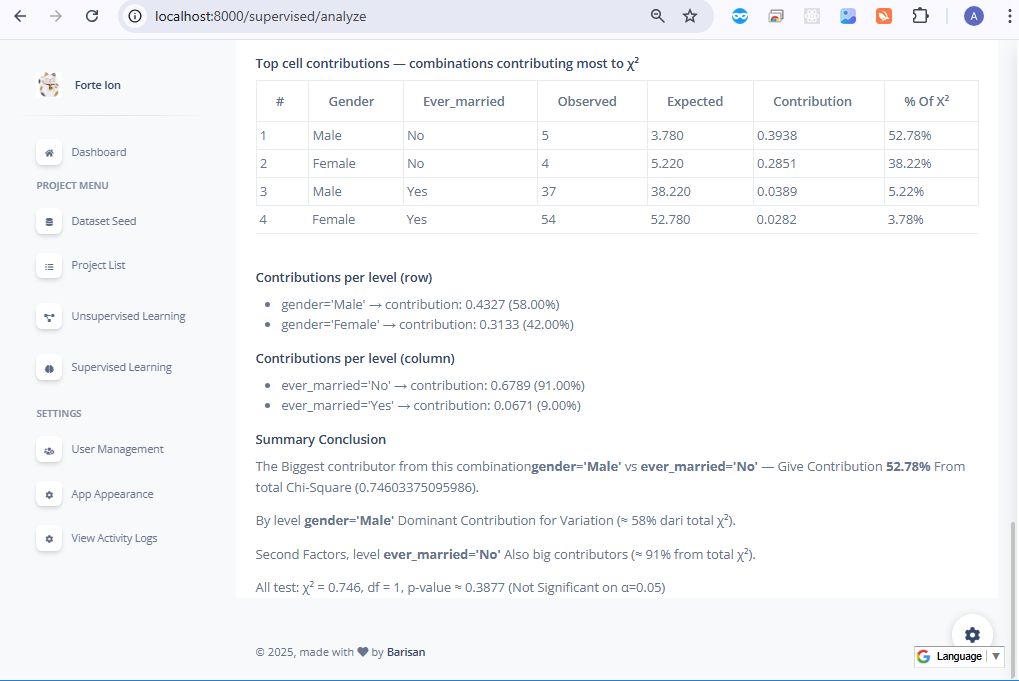Open the stacked-windows extension icon
1019x681 pixels.
tap(775, 16)
